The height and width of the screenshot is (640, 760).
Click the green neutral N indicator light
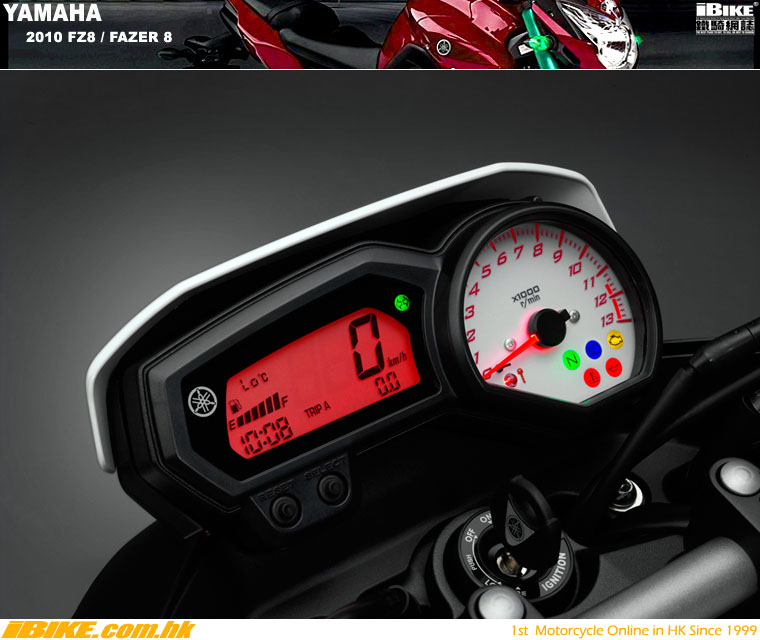click(571, 360)
